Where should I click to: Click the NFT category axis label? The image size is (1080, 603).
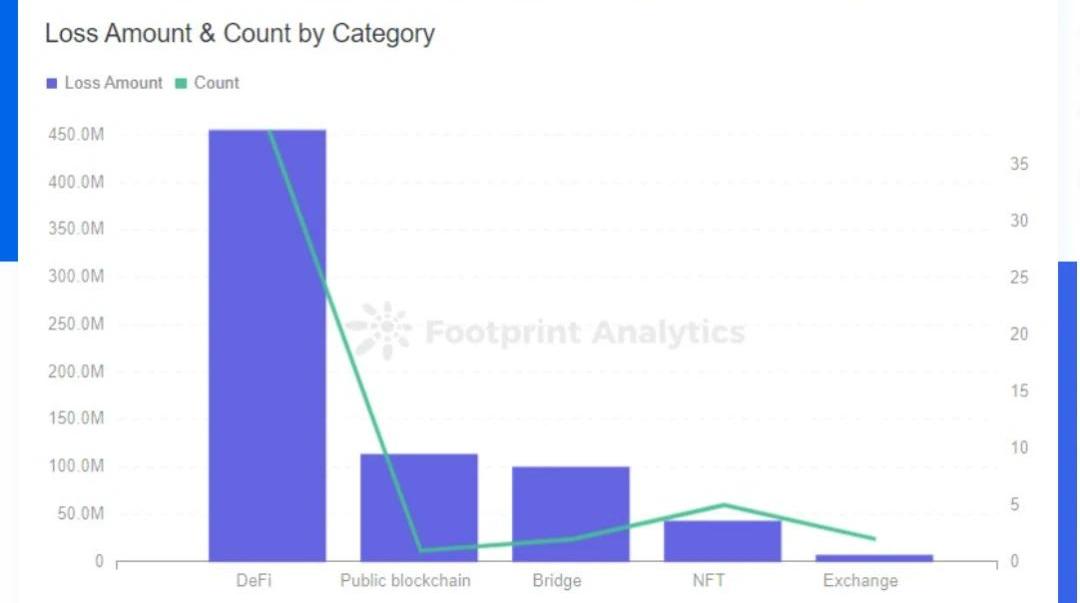(x=708, y=580)
